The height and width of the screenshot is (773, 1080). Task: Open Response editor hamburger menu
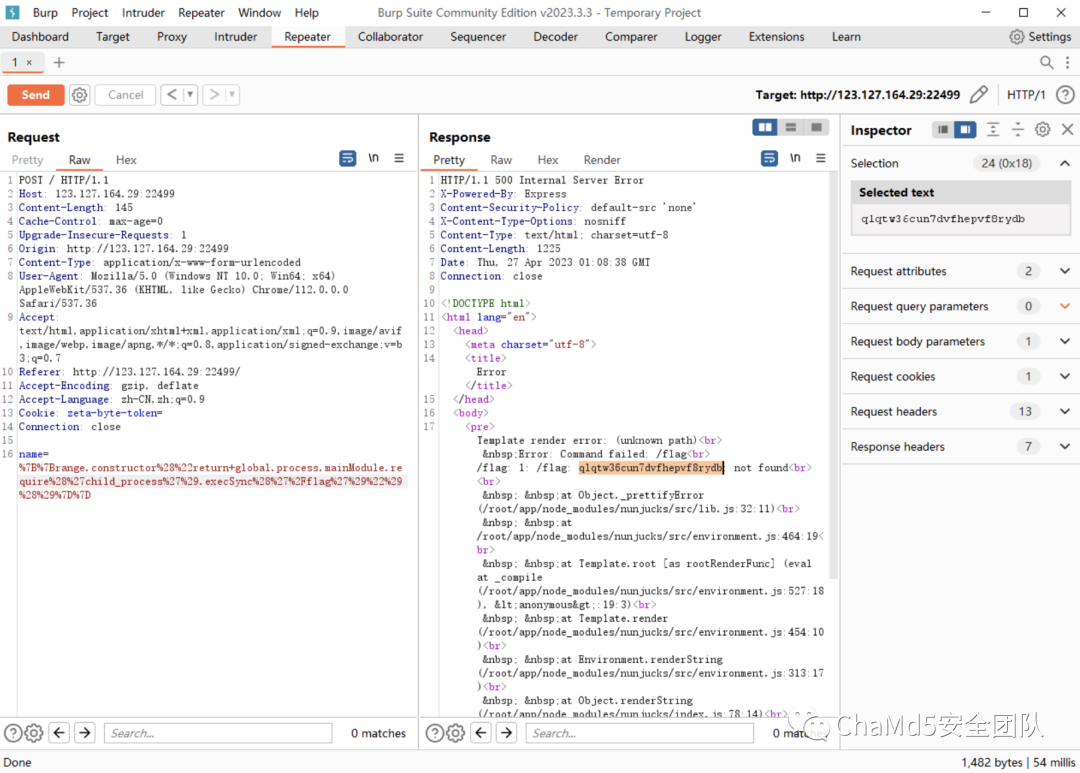820,158
